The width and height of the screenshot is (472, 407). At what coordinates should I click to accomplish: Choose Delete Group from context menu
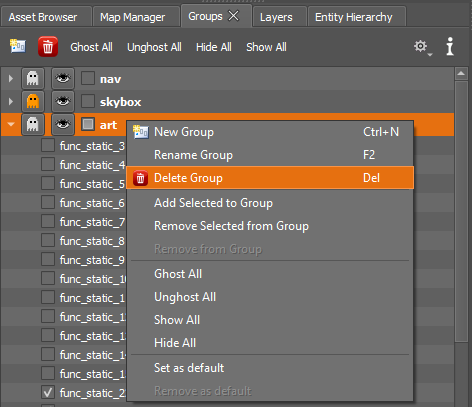pos(270,178)
